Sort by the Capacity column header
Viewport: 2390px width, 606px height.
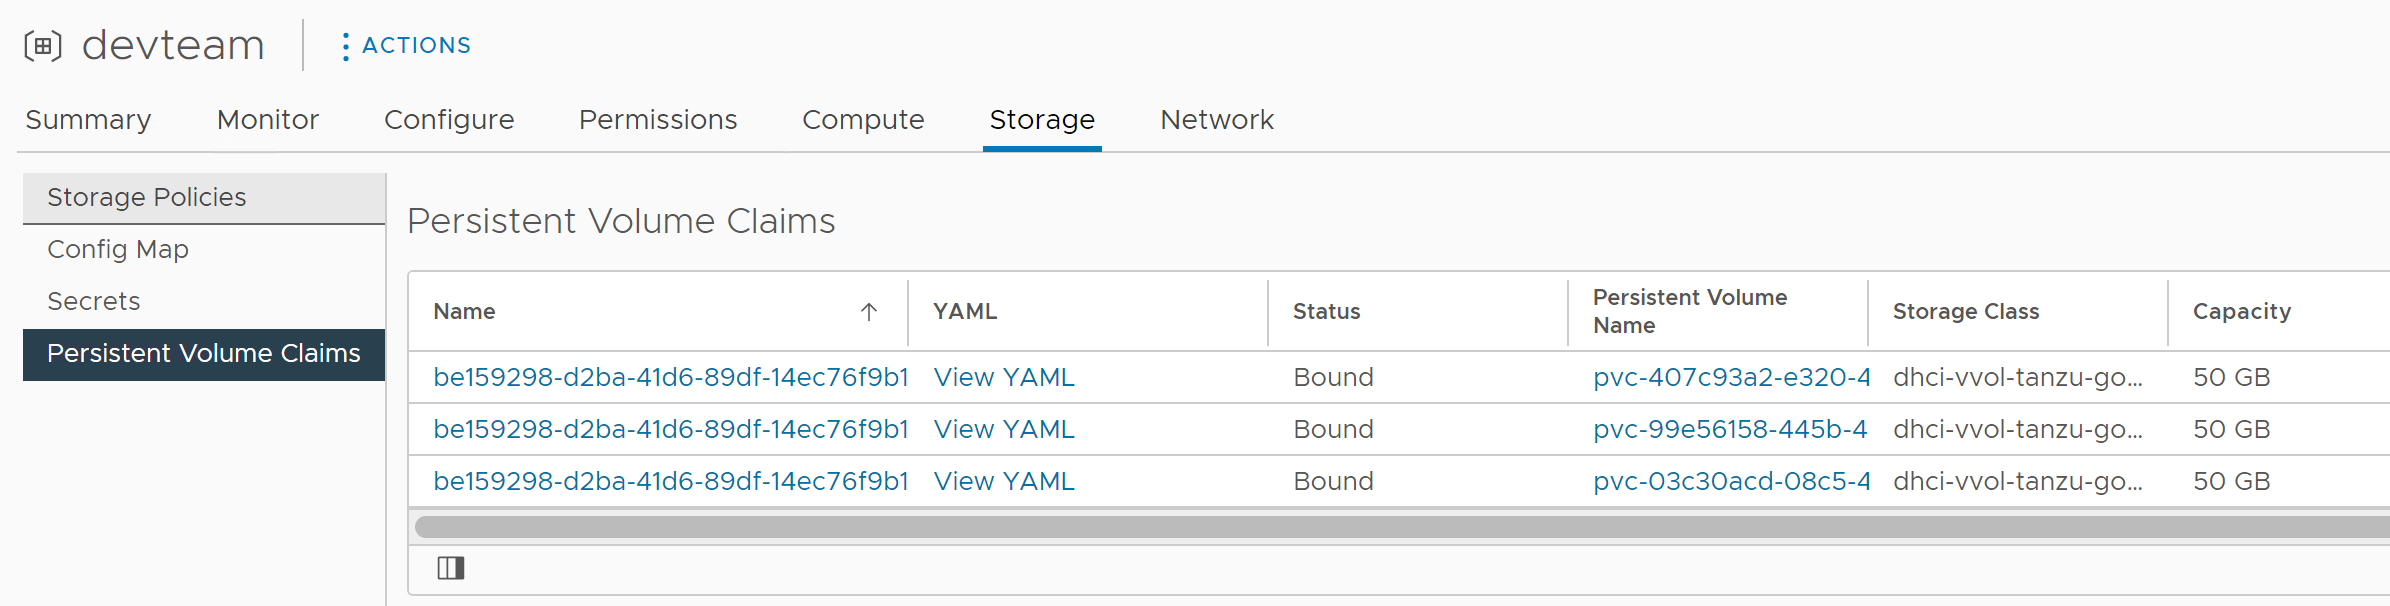click(x=2241, y=312)
